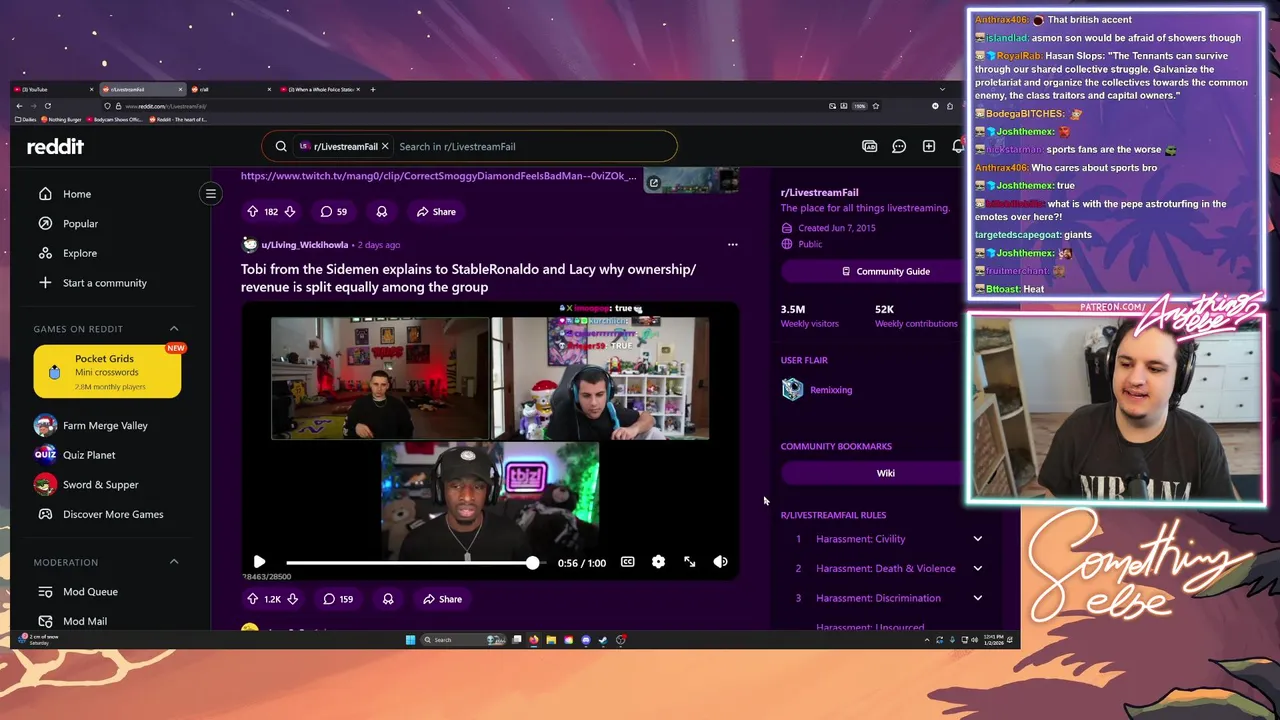Open the Community Guide

pos(885,271)
